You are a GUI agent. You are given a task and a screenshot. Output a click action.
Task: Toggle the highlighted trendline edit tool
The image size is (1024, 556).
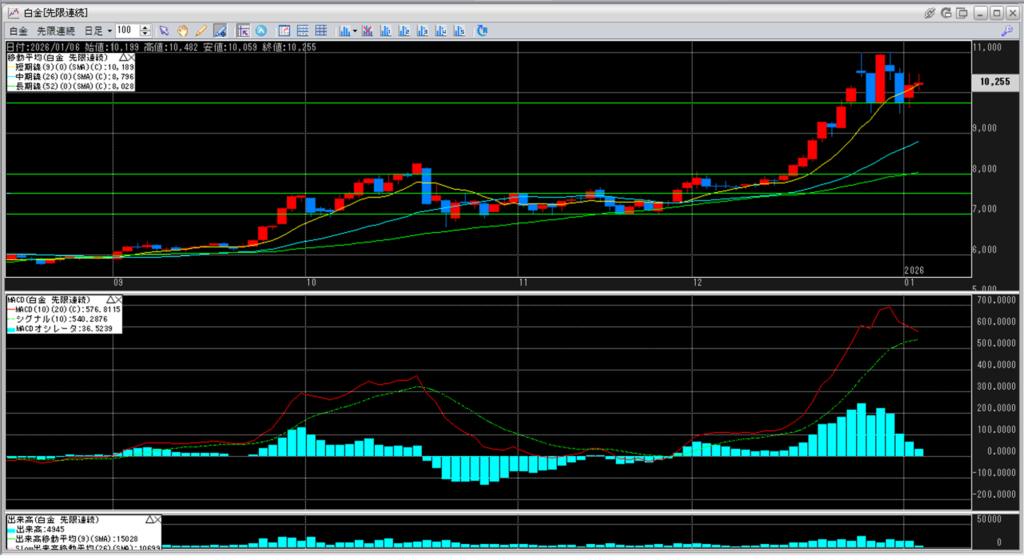point(219,31)
